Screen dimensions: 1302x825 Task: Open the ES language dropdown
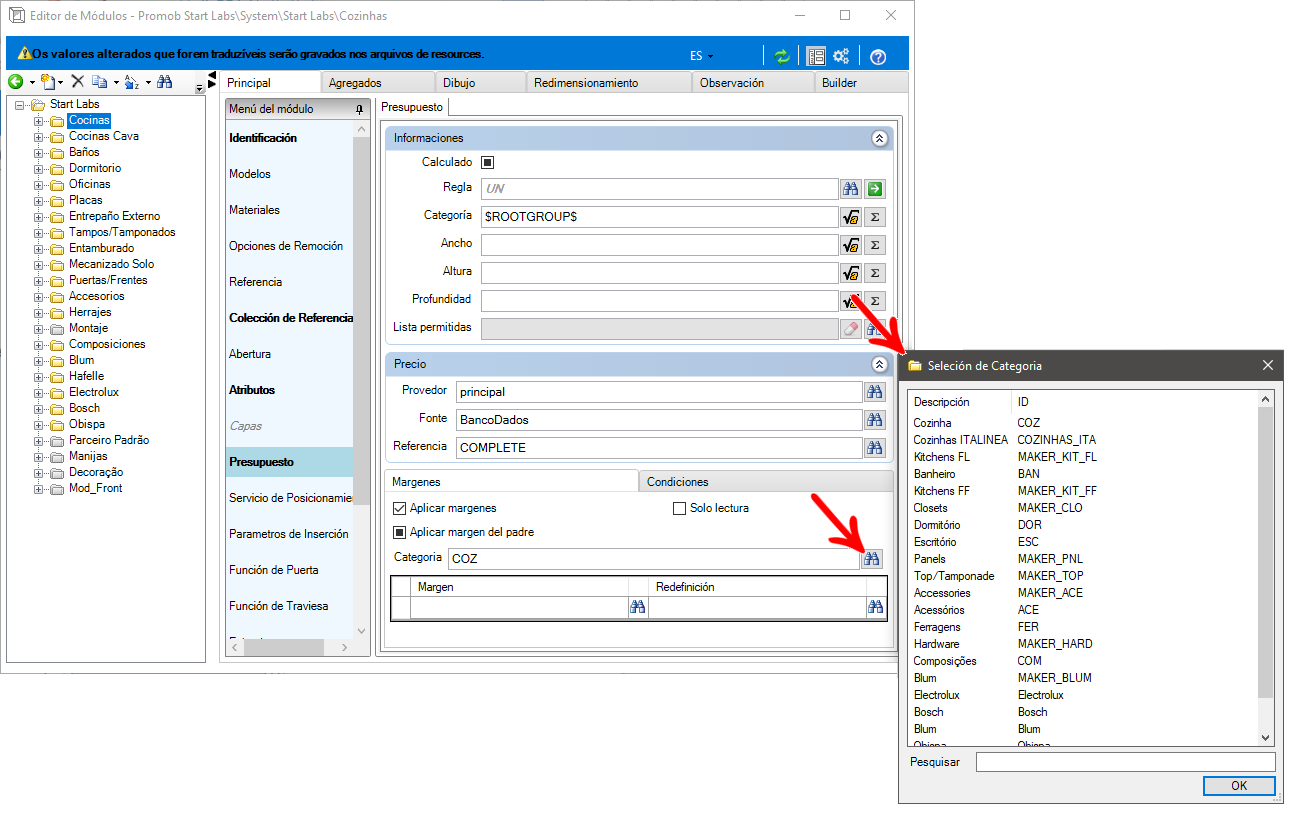702,56
